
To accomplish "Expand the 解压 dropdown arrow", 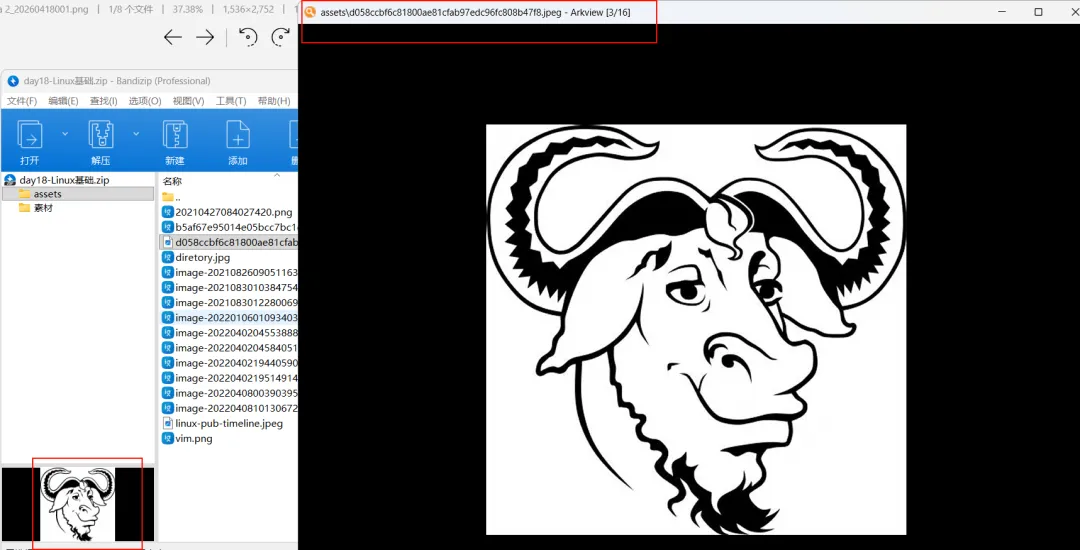I will pyautogui.click(x=136, y=134).
